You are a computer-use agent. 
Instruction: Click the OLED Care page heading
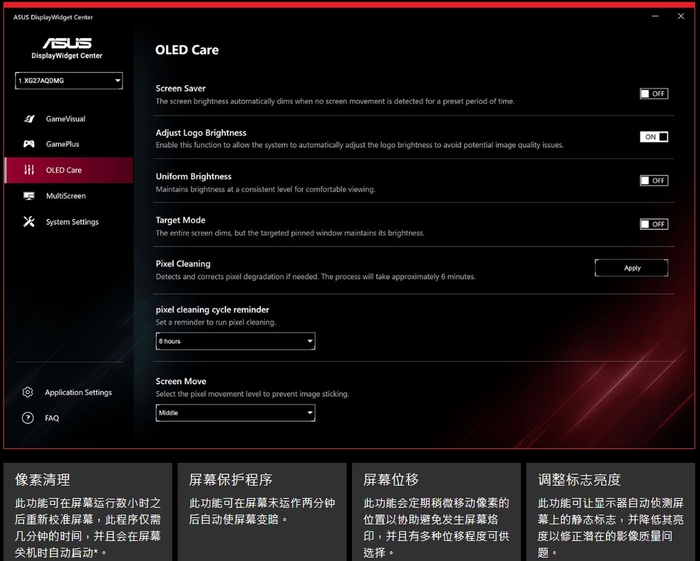(x=187, y=50)
